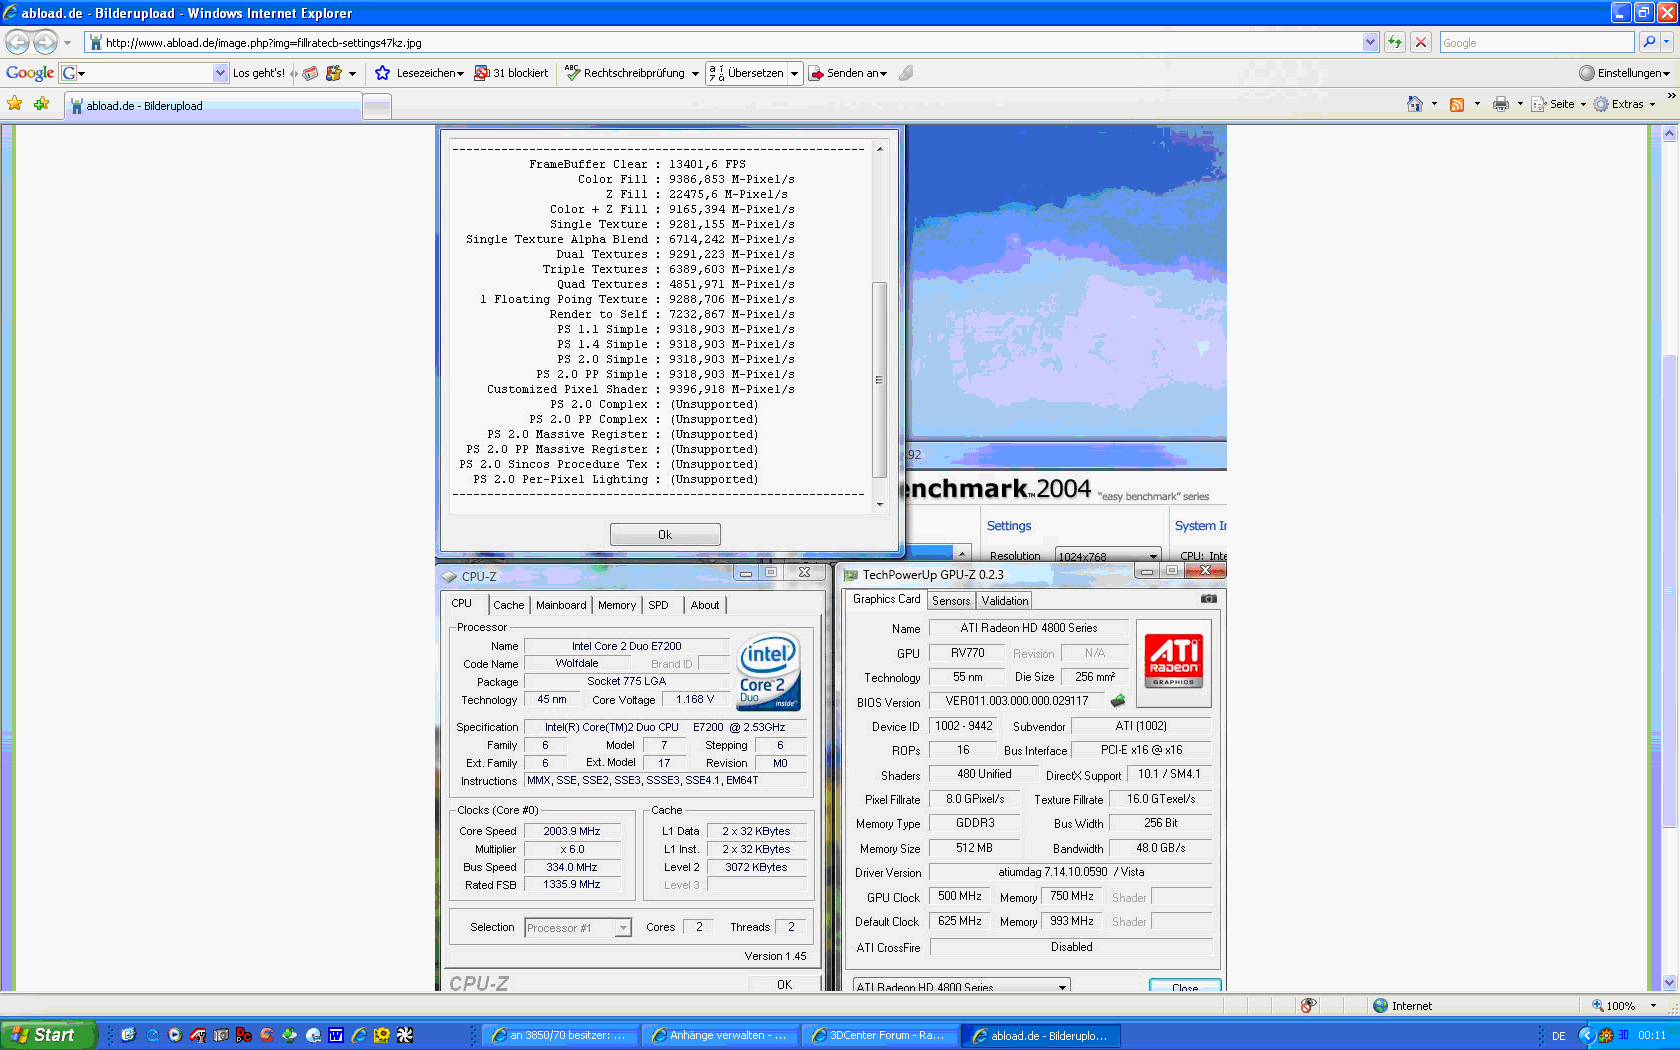Open the Extras menu dropdown
1680x1050 pixels.
pyautogui.click(x=1625, y=104)
